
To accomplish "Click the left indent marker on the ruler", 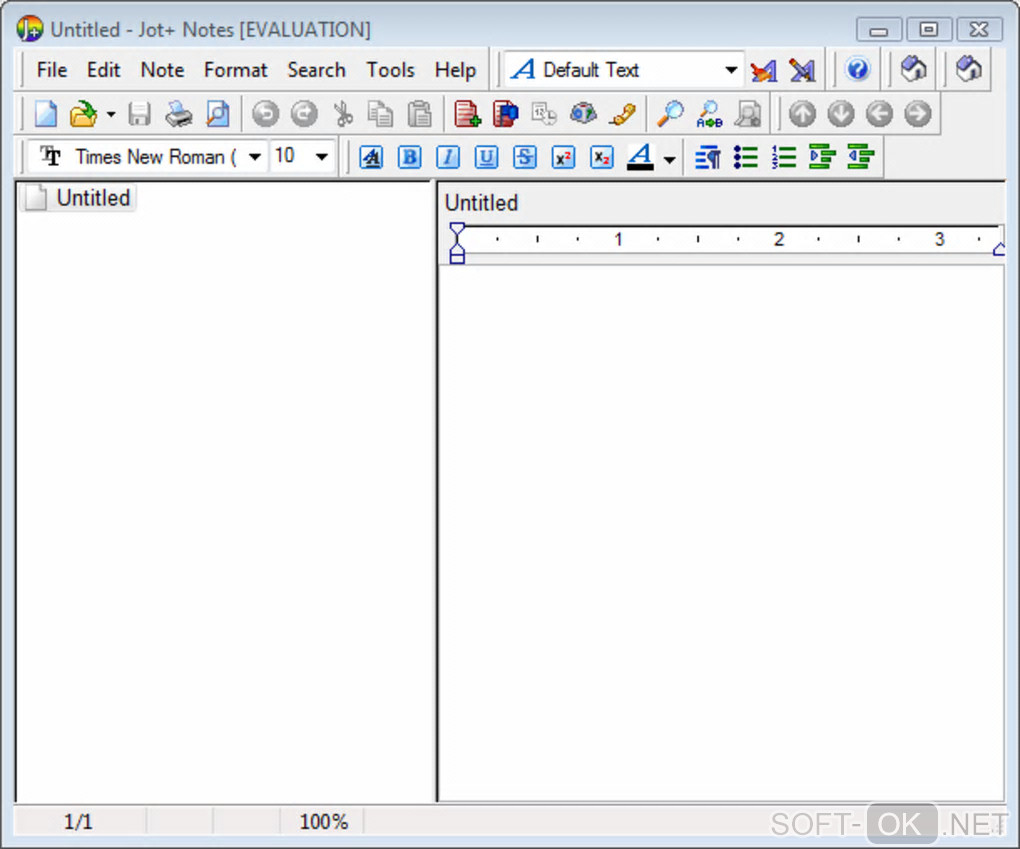I will pos(457,243).
